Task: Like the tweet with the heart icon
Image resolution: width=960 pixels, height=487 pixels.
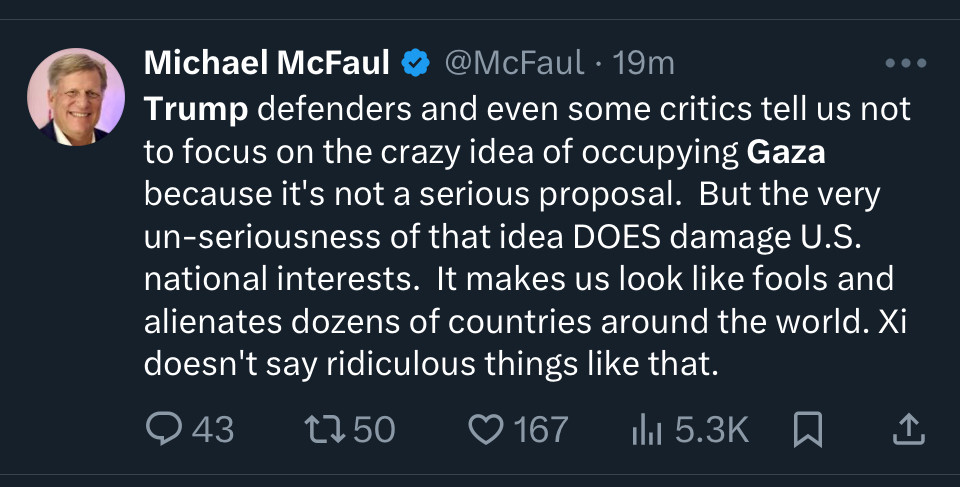Action: (486, 429)
